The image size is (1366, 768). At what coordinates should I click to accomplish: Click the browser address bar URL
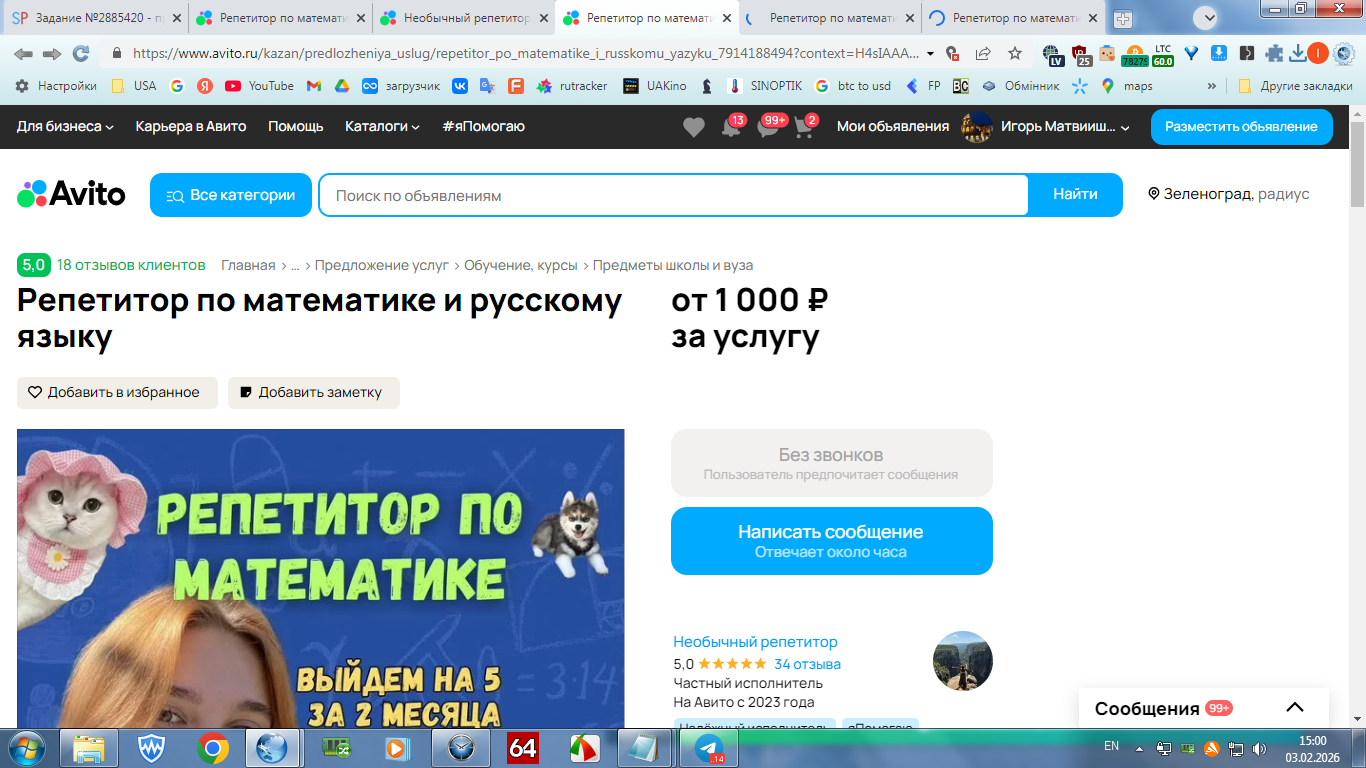click(x=525, y=54)
